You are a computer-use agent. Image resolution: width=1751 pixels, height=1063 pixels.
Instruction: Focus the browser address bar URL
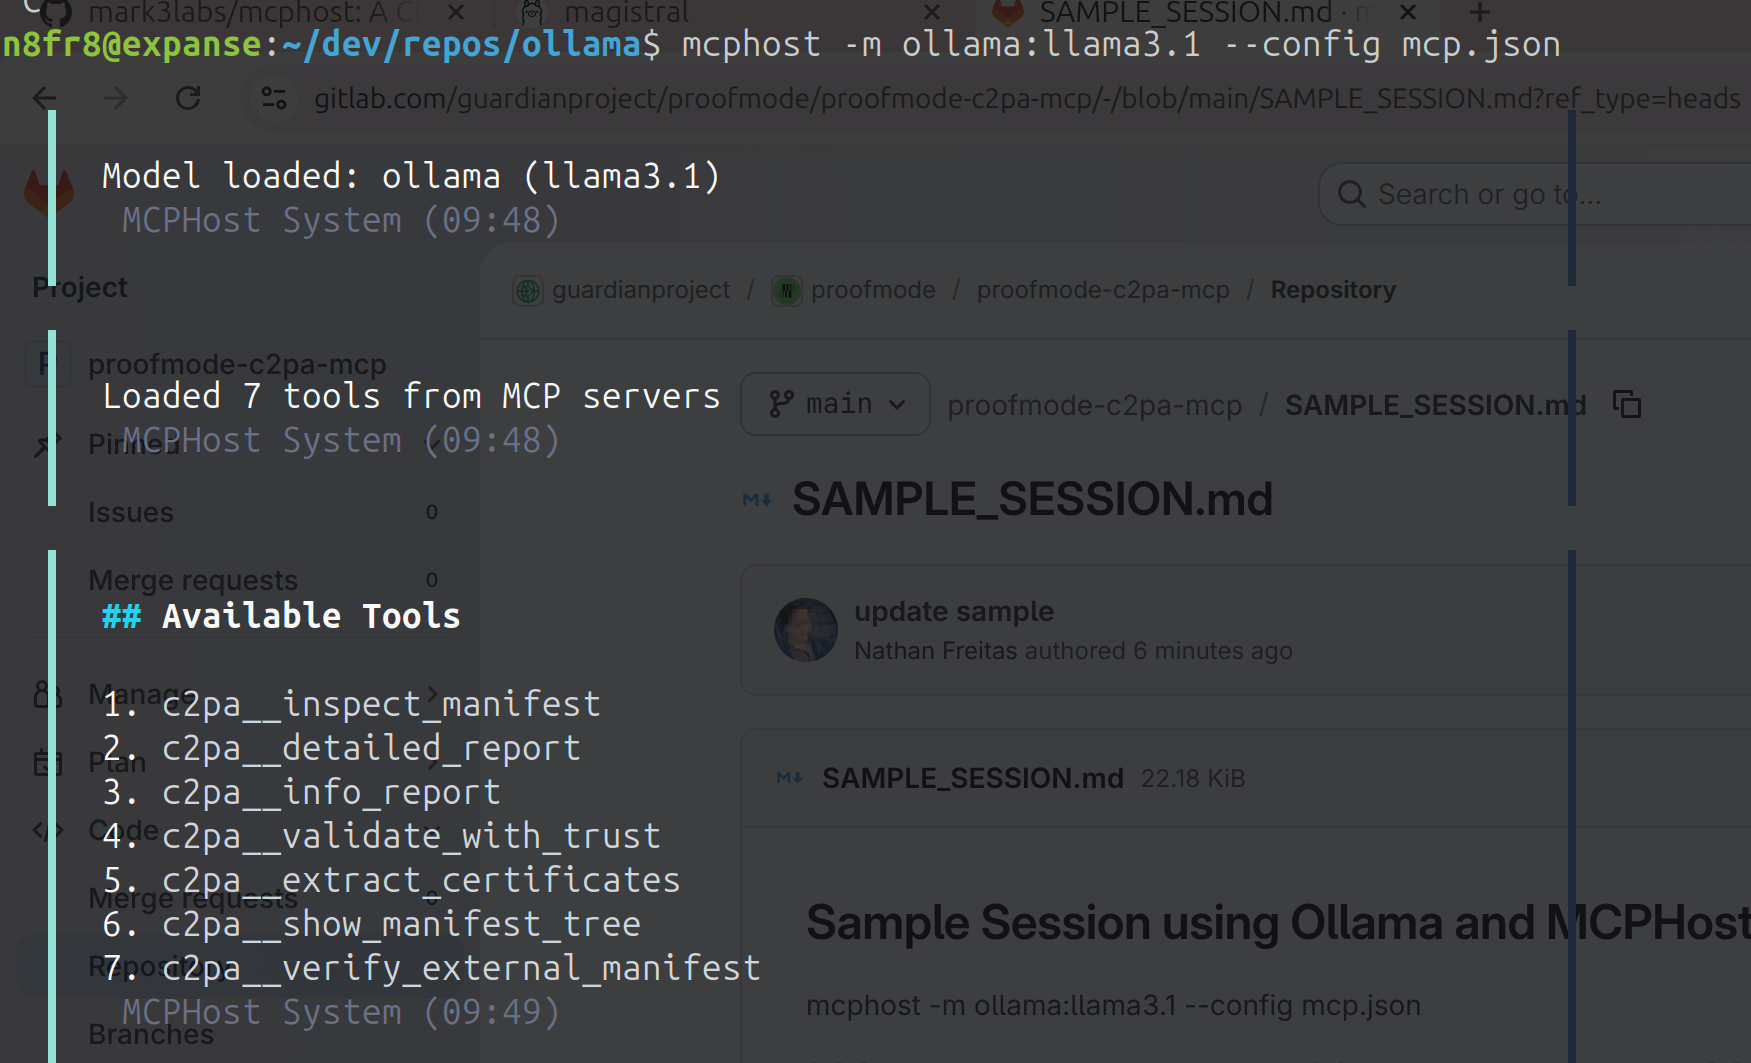(x=1000, y=98)
